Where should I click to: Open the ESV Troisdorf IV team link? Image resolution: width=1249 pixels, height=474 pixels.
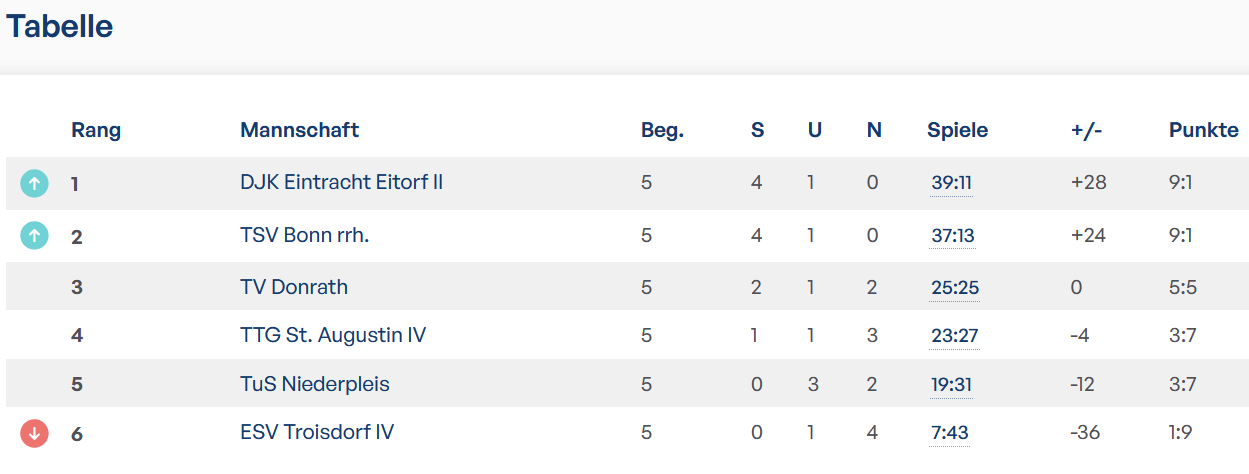(317, 432)
